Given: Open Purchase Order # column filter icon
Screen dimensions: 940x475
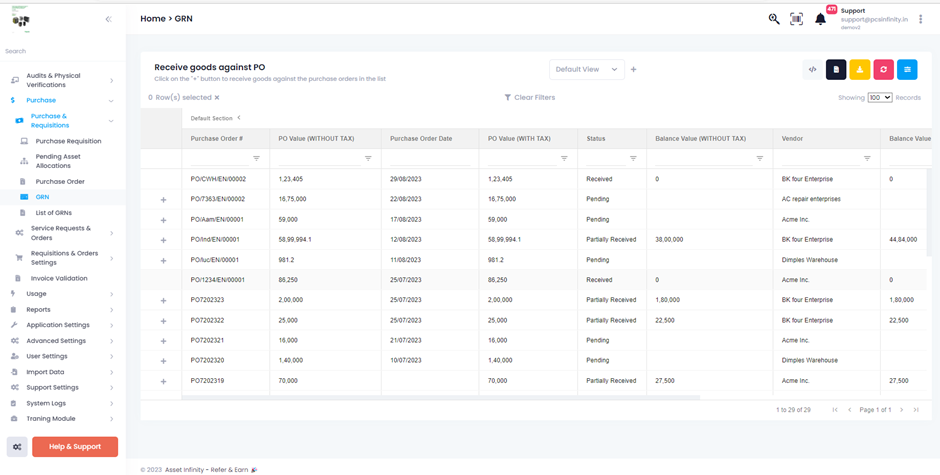Looking at the screenshot, I should pos(257,158).
